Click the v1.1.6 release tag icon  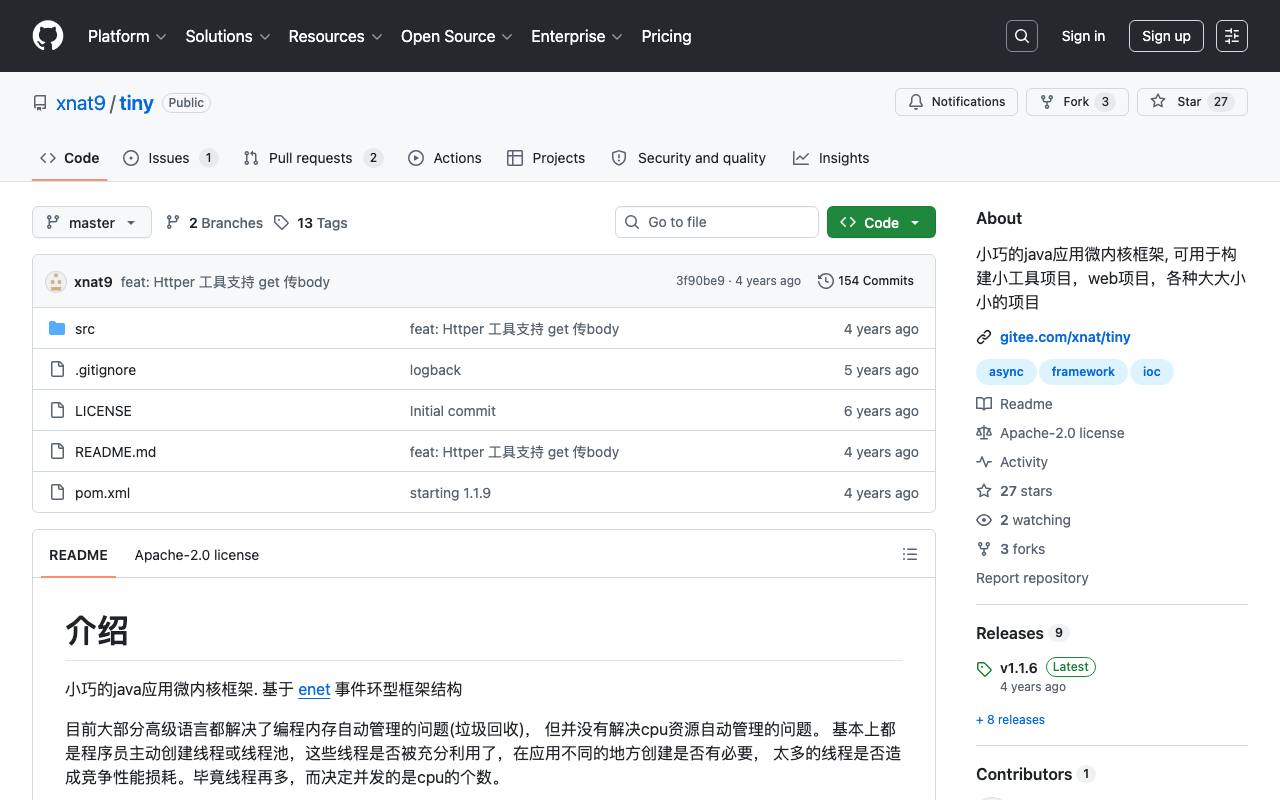coord(984,669)
